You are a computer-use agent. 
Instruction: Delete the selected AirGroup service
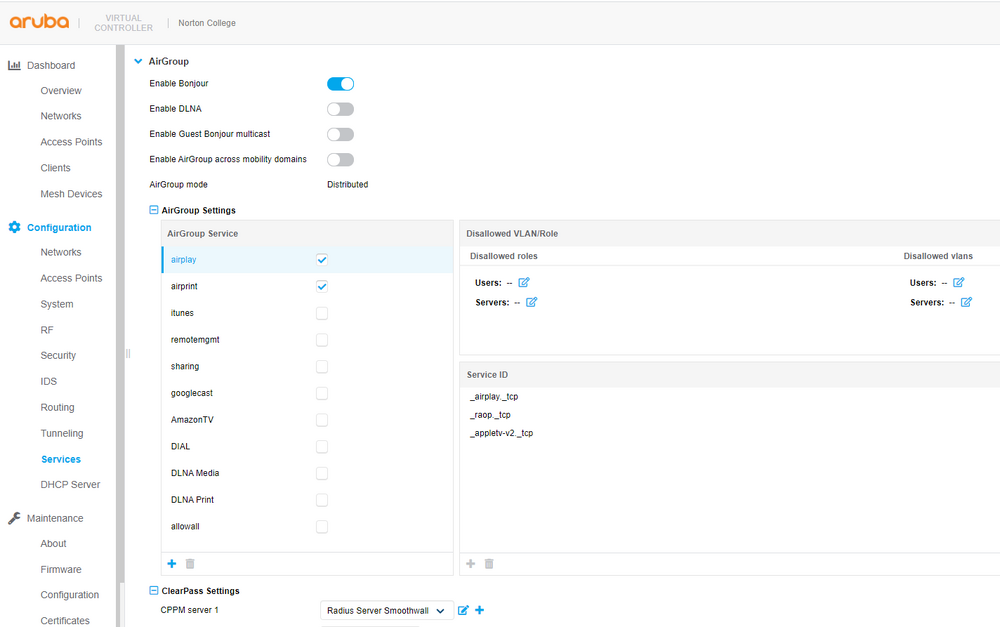(x=190, y=563)
